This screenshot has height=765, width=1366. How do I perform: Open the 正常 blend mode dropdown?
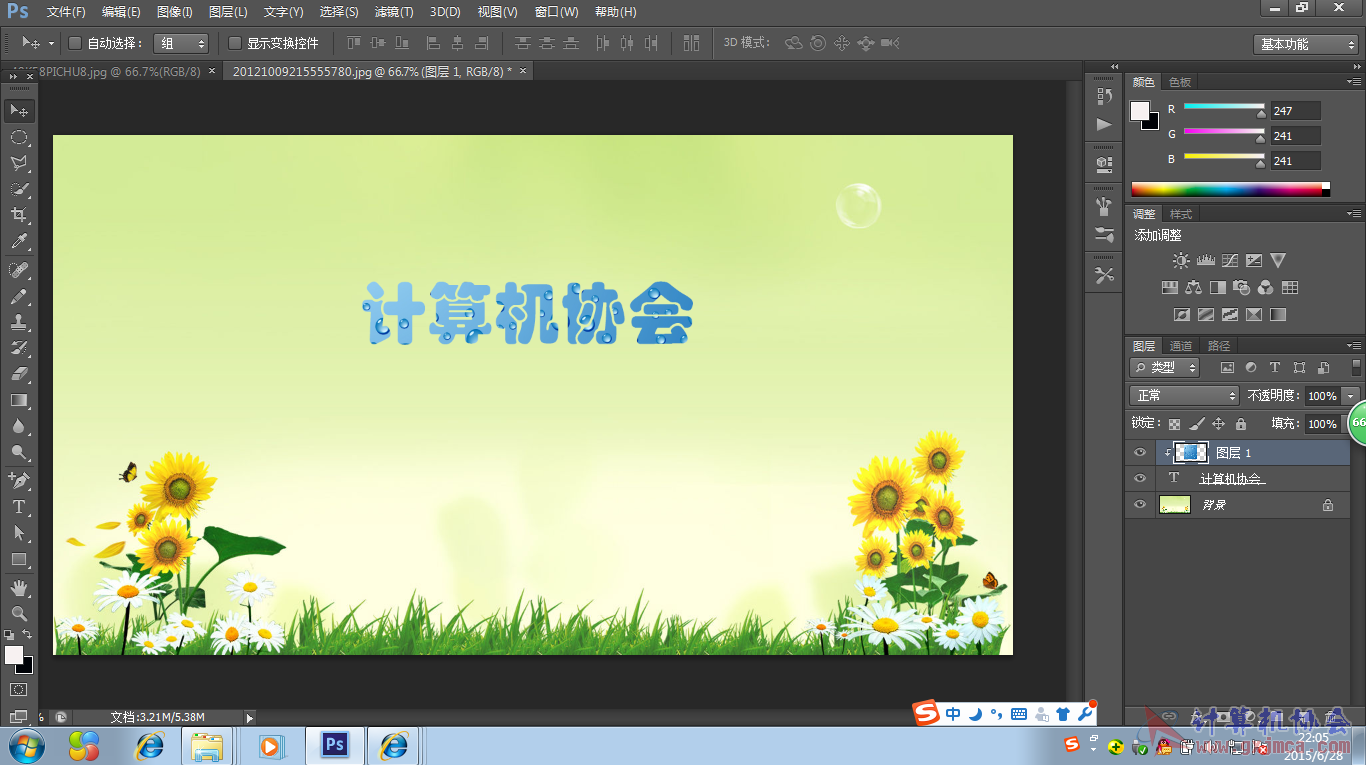coord(1184,396)
